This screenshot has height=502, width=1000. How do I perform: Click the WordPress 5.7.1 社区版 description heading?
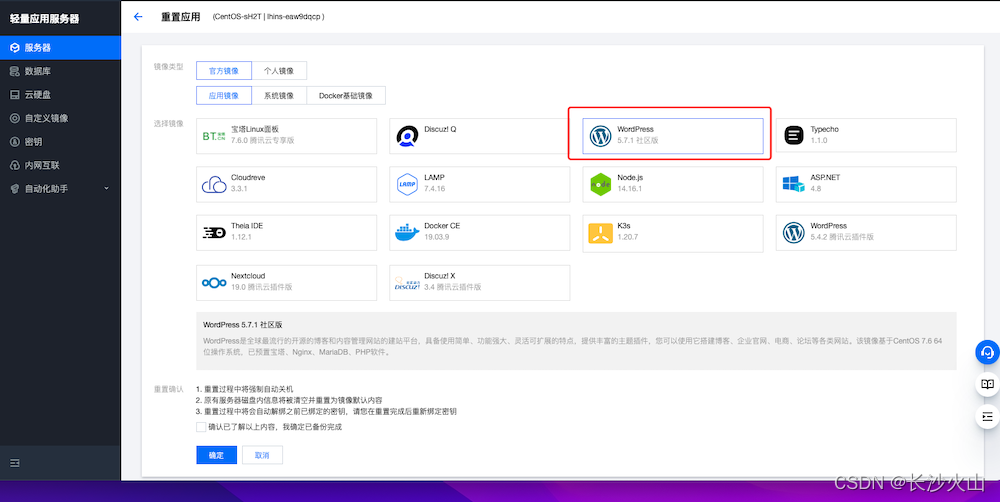pyautogui.click(x=242, y=325)
